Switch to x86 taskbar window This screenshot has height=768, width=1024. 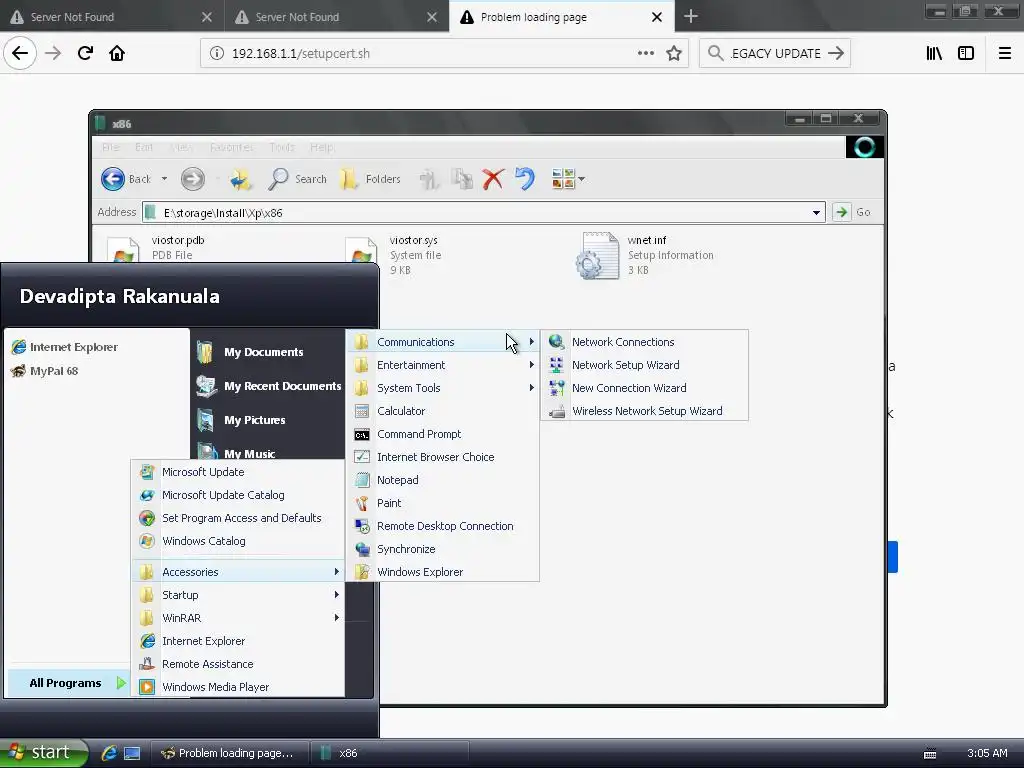click(389, 753)
